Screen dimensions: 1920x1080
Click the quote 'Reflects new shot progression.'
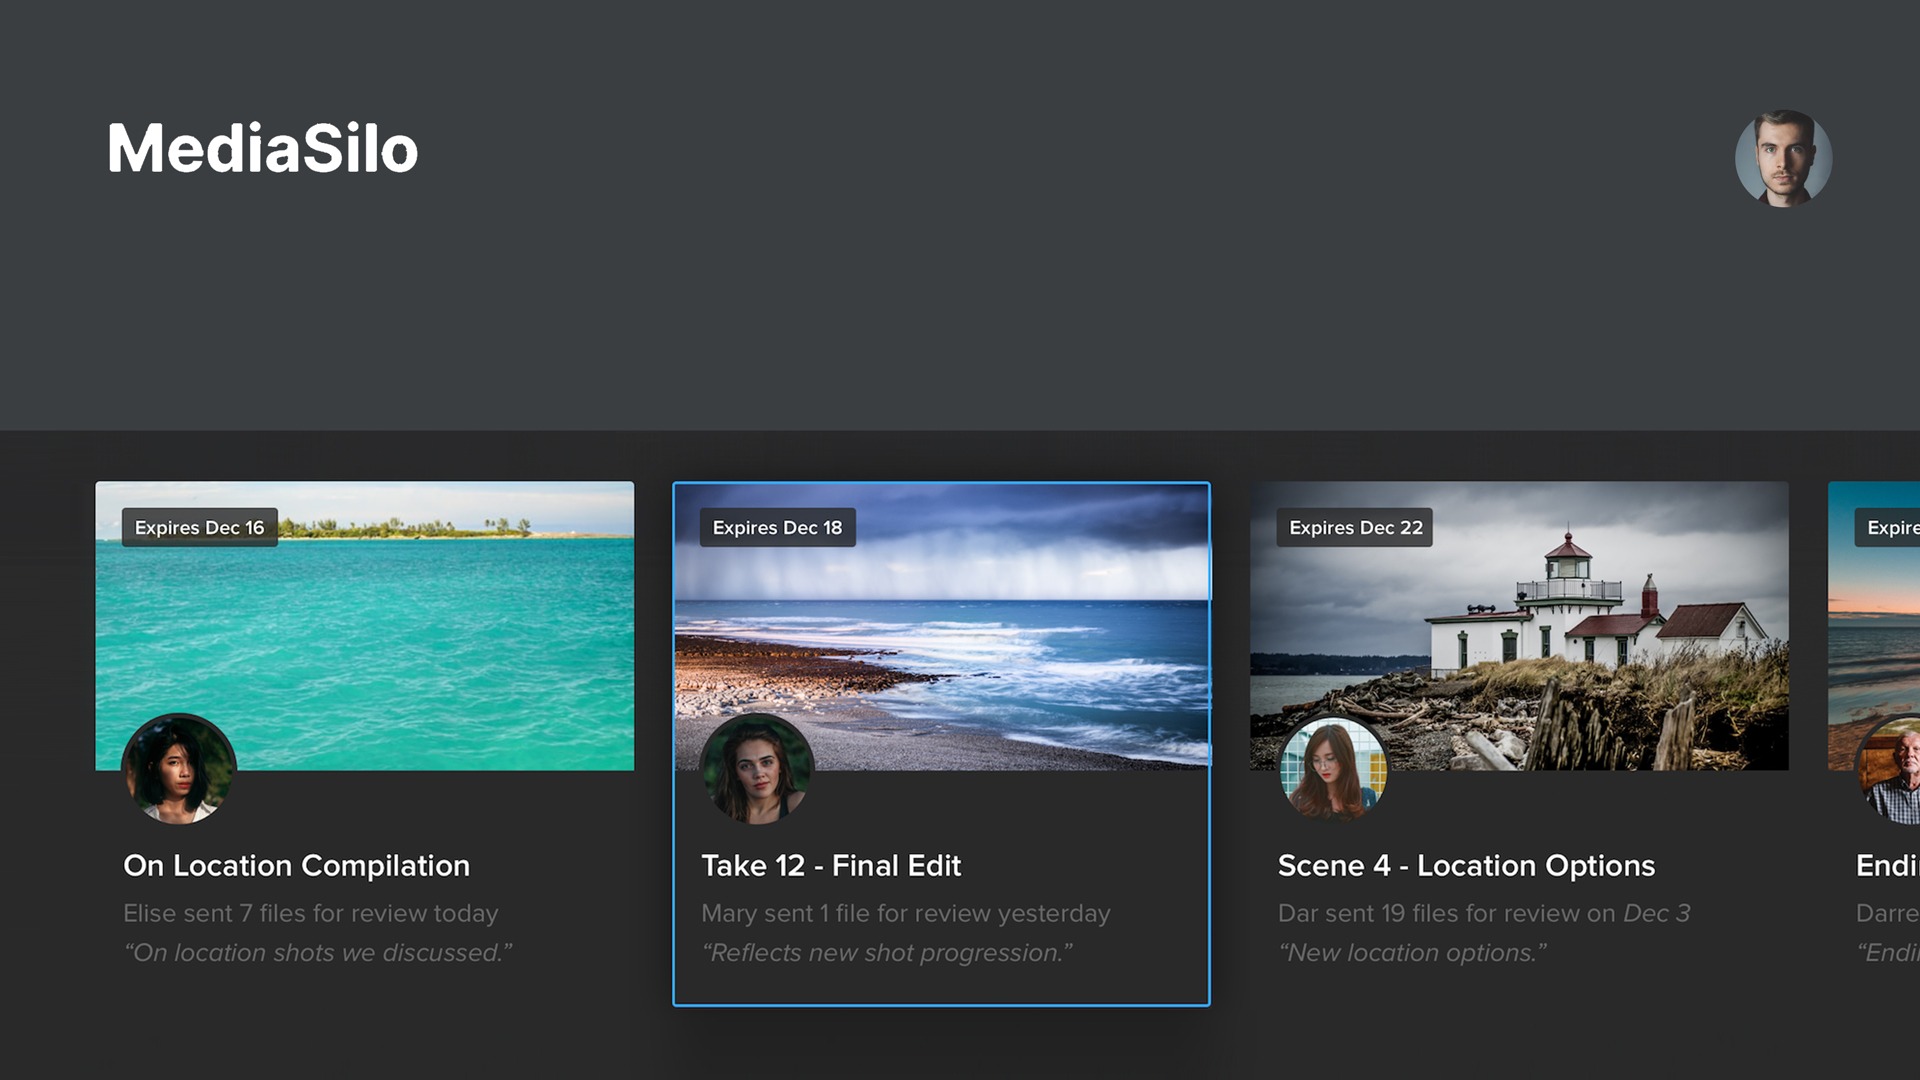click(x=887, y=953)
